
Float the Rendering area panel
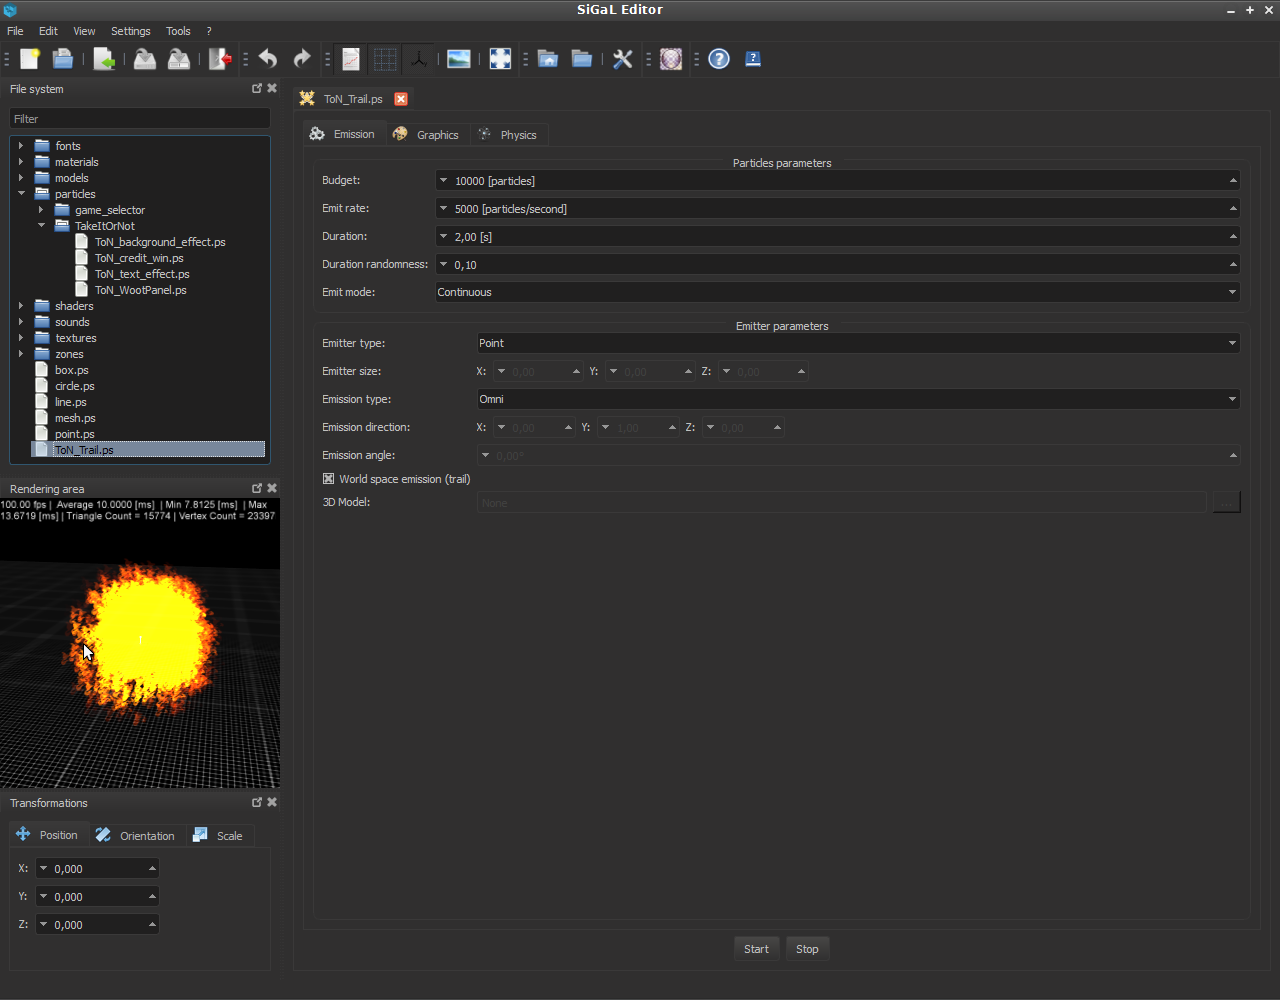pos(257,488)
